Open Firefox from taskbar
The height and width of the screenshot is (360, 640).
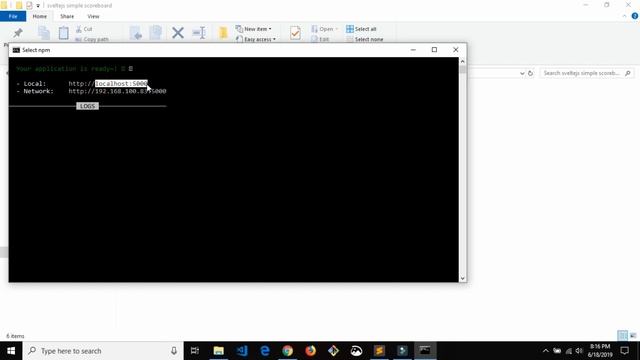click(311, 351)
